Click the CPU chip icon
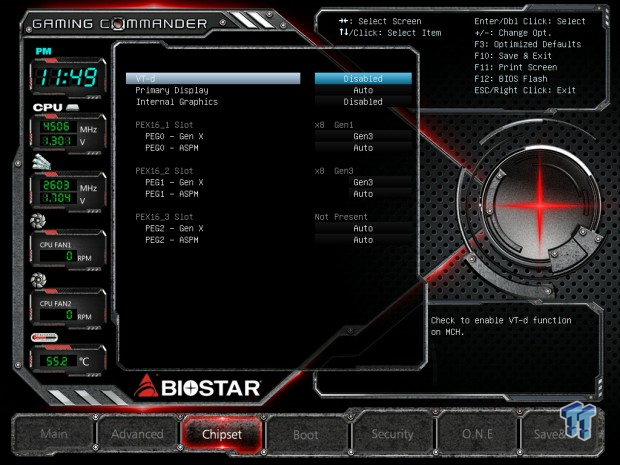The height and width of the screenshot is (465, 620). [x=72, y=107]
